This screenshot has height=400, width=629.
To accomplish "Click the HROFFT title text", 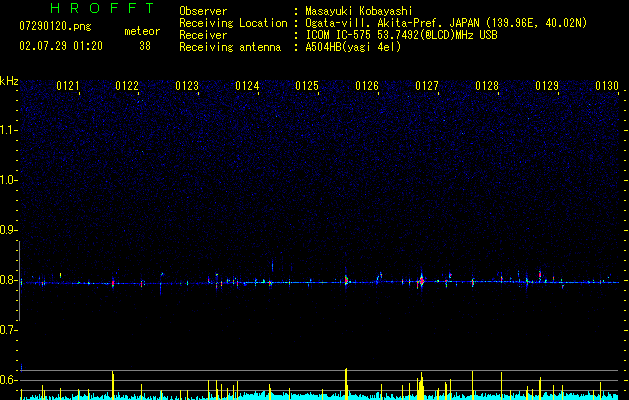I will 103,8.
